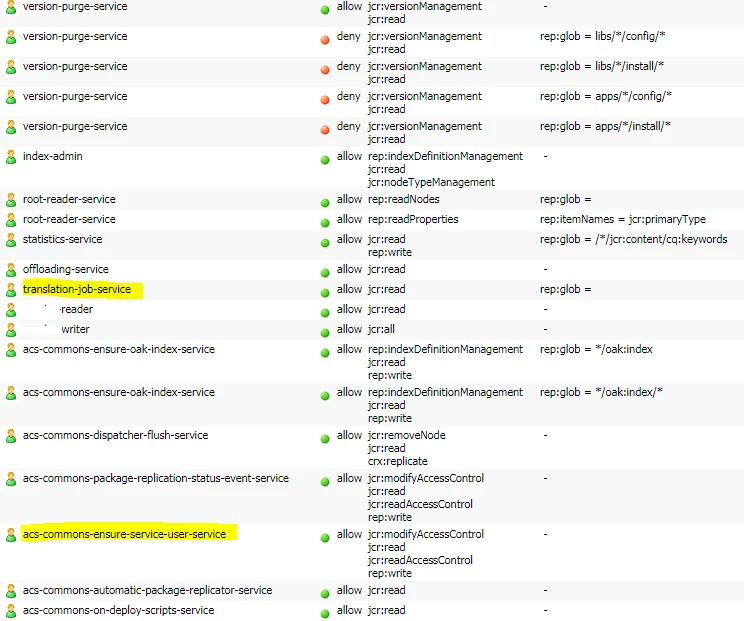Click the user icon of the reader row
Viewport: 744px width, 621px height.
coord(10,310)
